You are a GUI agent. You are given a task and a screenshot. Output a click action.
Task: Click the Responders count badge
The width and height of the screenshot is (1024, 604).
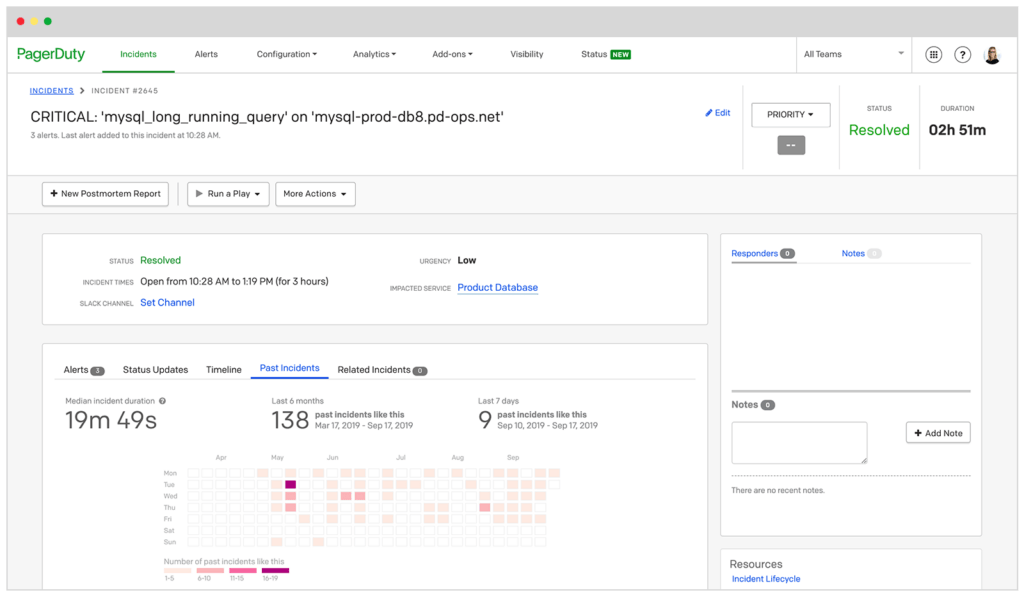coord(788,253)
